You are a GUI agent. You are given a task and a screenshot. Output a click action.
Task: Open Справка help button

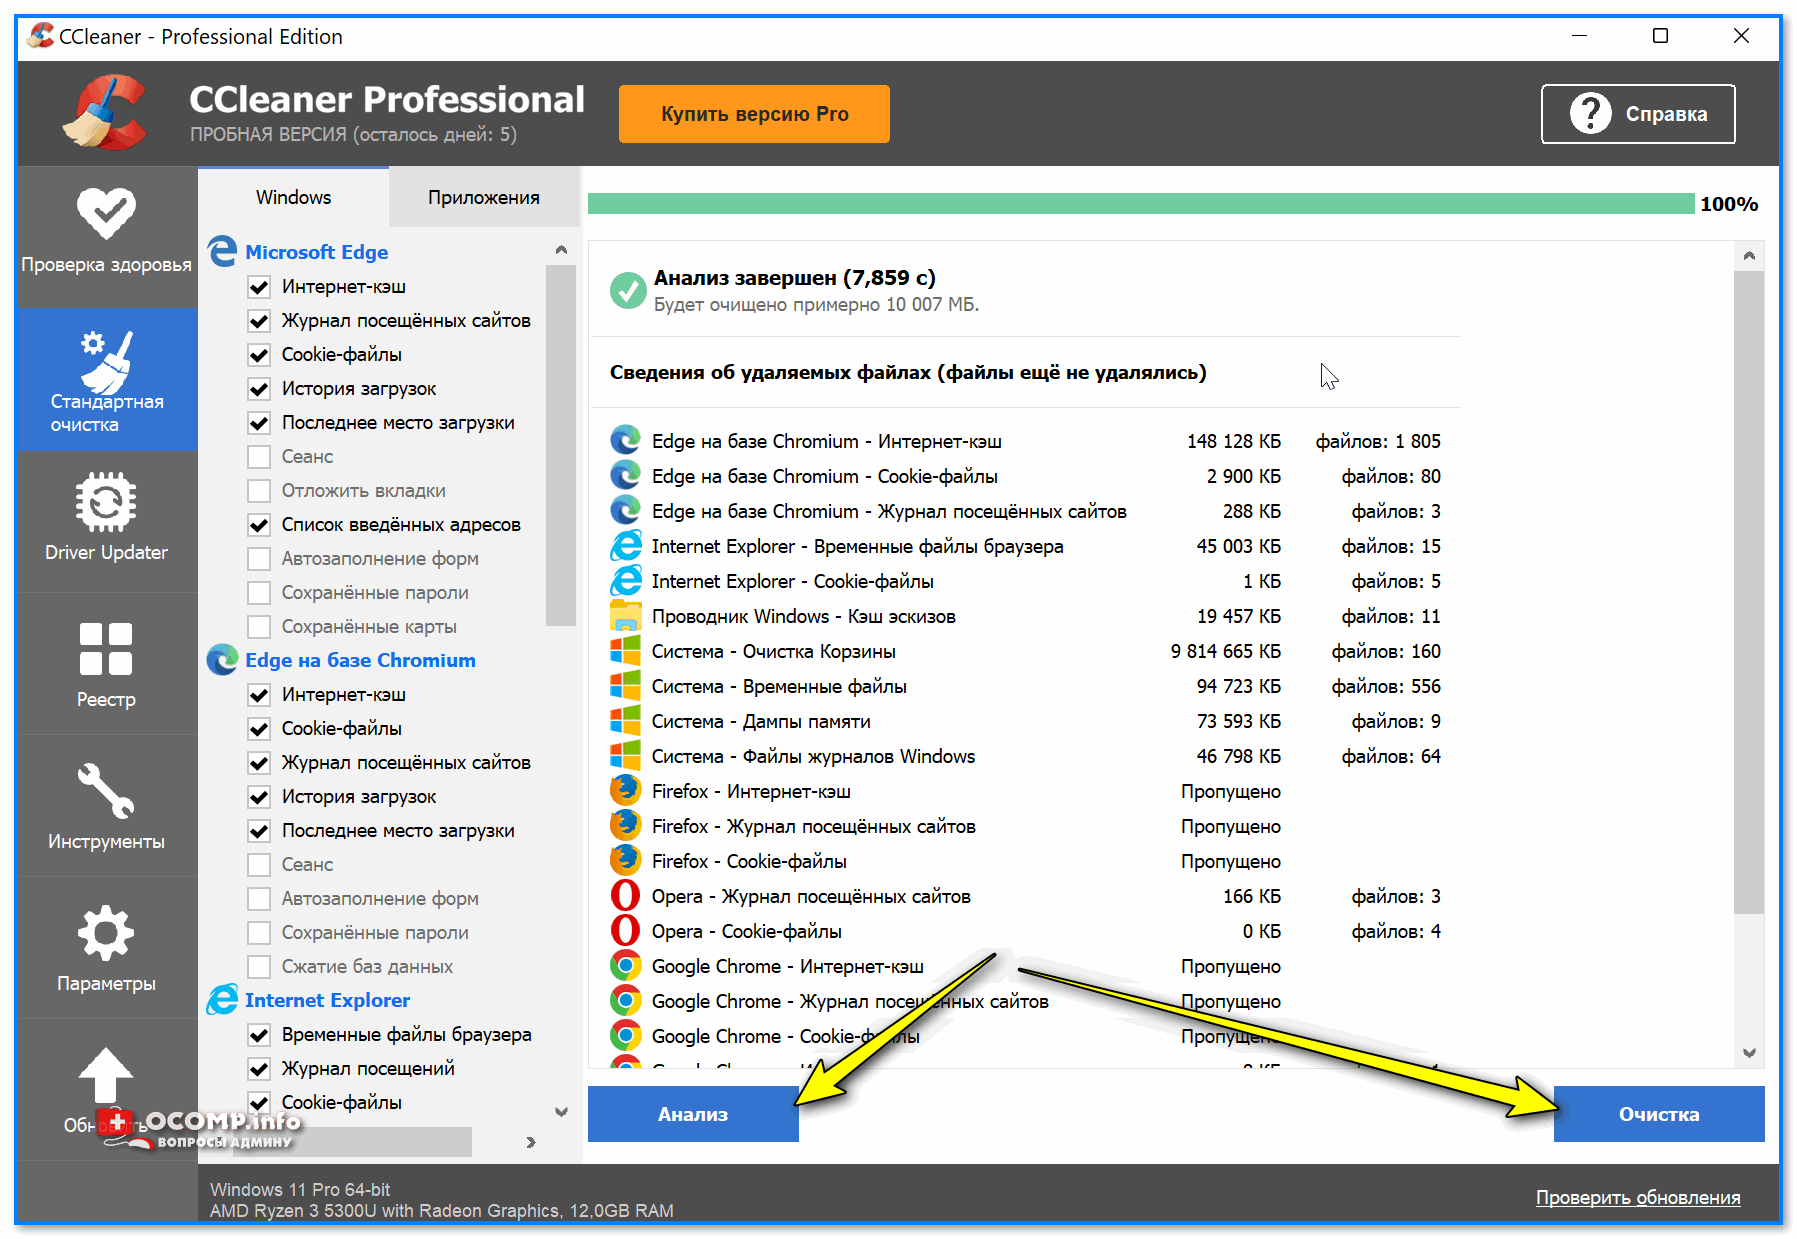(1638, 114)
